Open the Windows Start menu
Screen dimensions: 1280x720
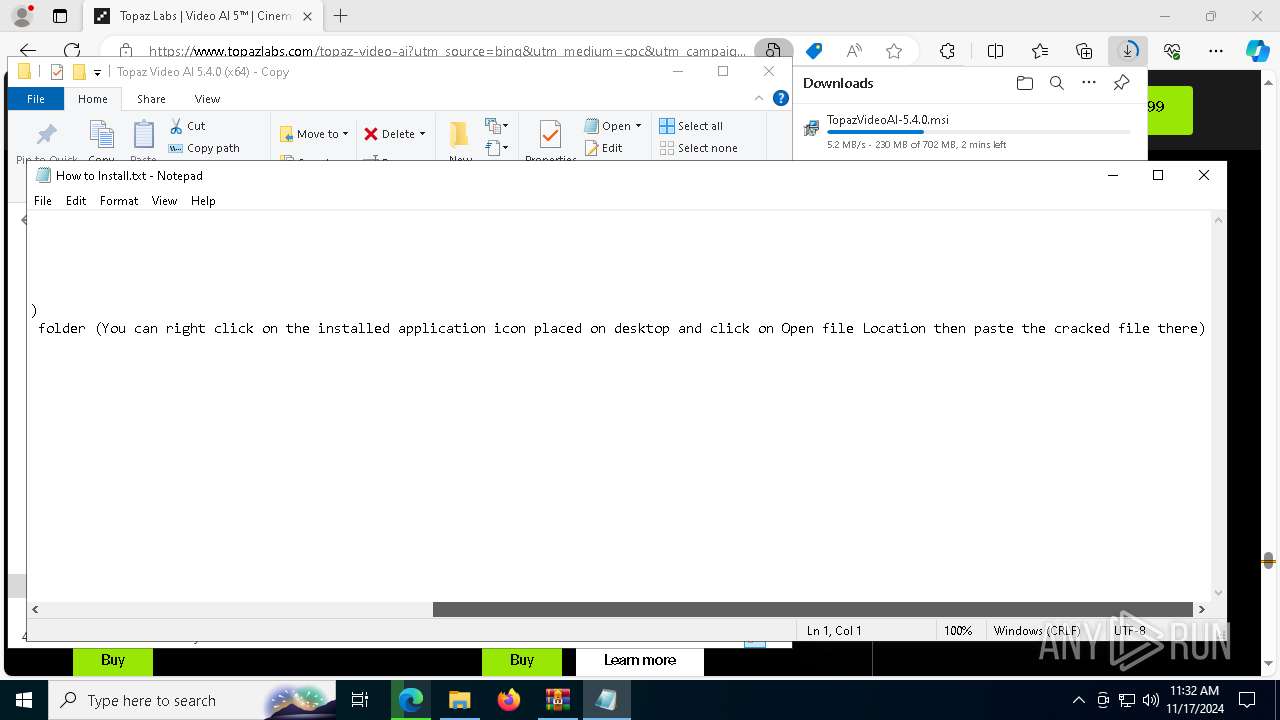24,700
